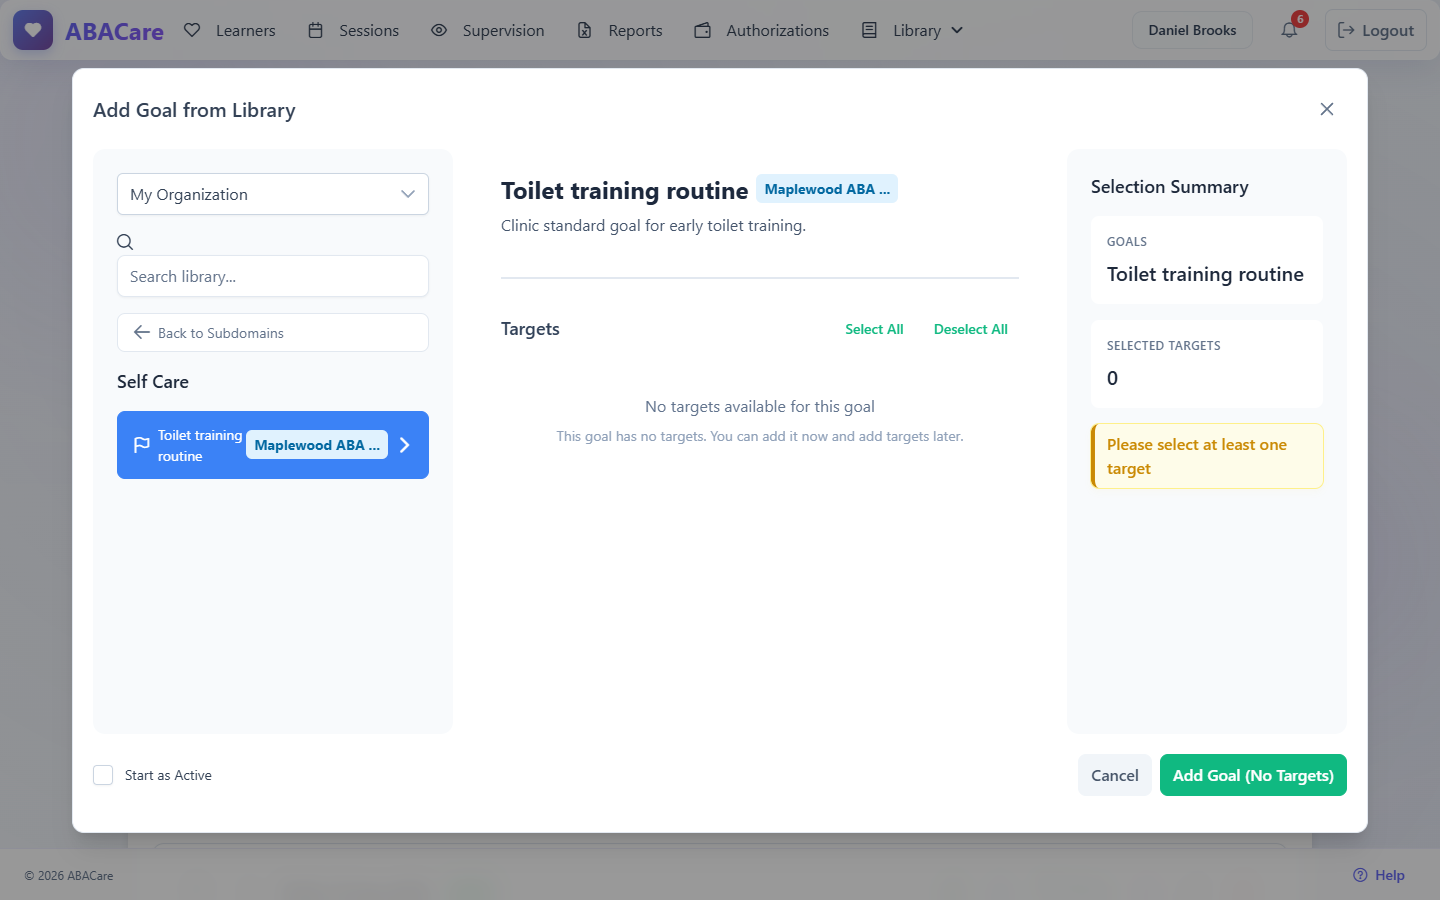The width and height of the screenshot is (1440, 900).
Task: Open the Daniel Brooks user profile button
Action: click(x=1192, y=30)
